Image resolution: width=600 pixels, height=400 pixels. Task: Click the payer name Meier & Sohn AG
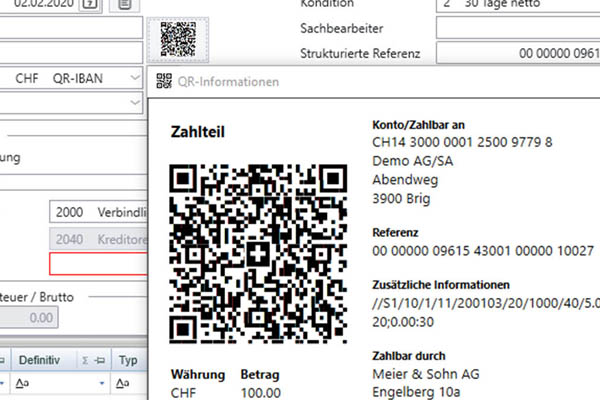tap(426, 374)
